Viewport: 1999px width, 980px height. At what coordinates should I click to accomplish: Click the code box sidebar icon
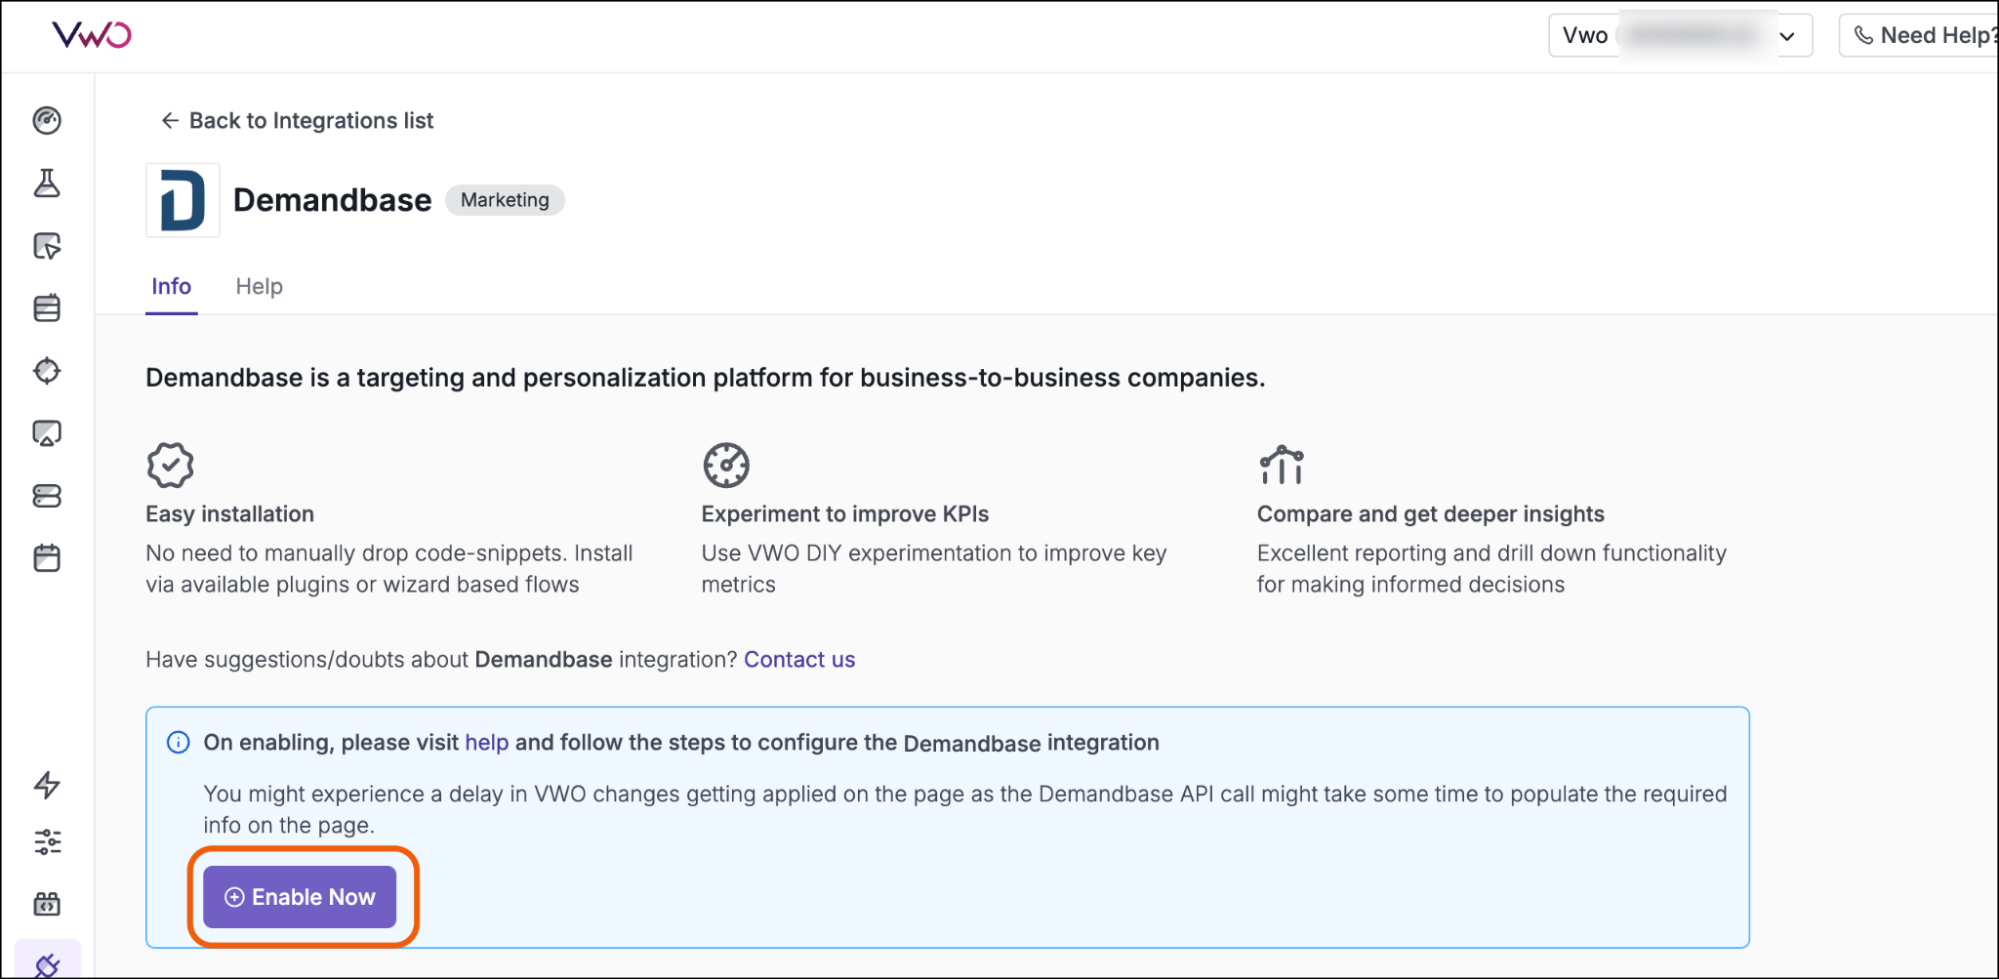pos(47,904)
